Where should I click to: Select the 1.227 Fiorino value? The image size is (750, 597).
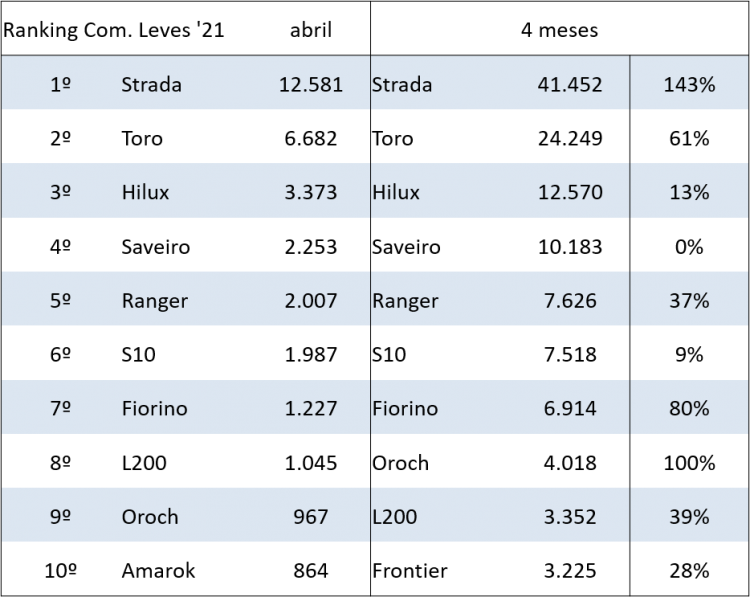point(311,409)
